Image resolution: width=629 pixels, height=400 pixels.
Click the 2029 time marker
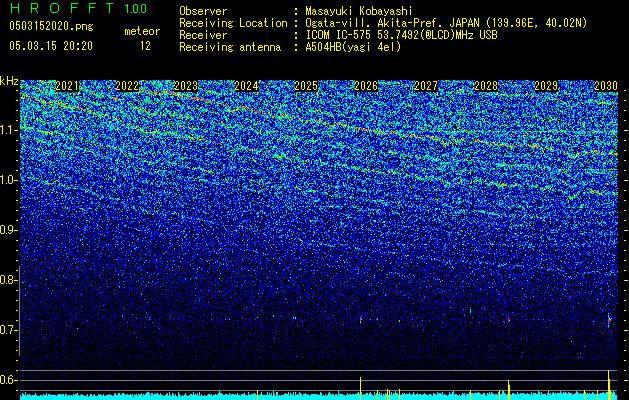point(546,85)
